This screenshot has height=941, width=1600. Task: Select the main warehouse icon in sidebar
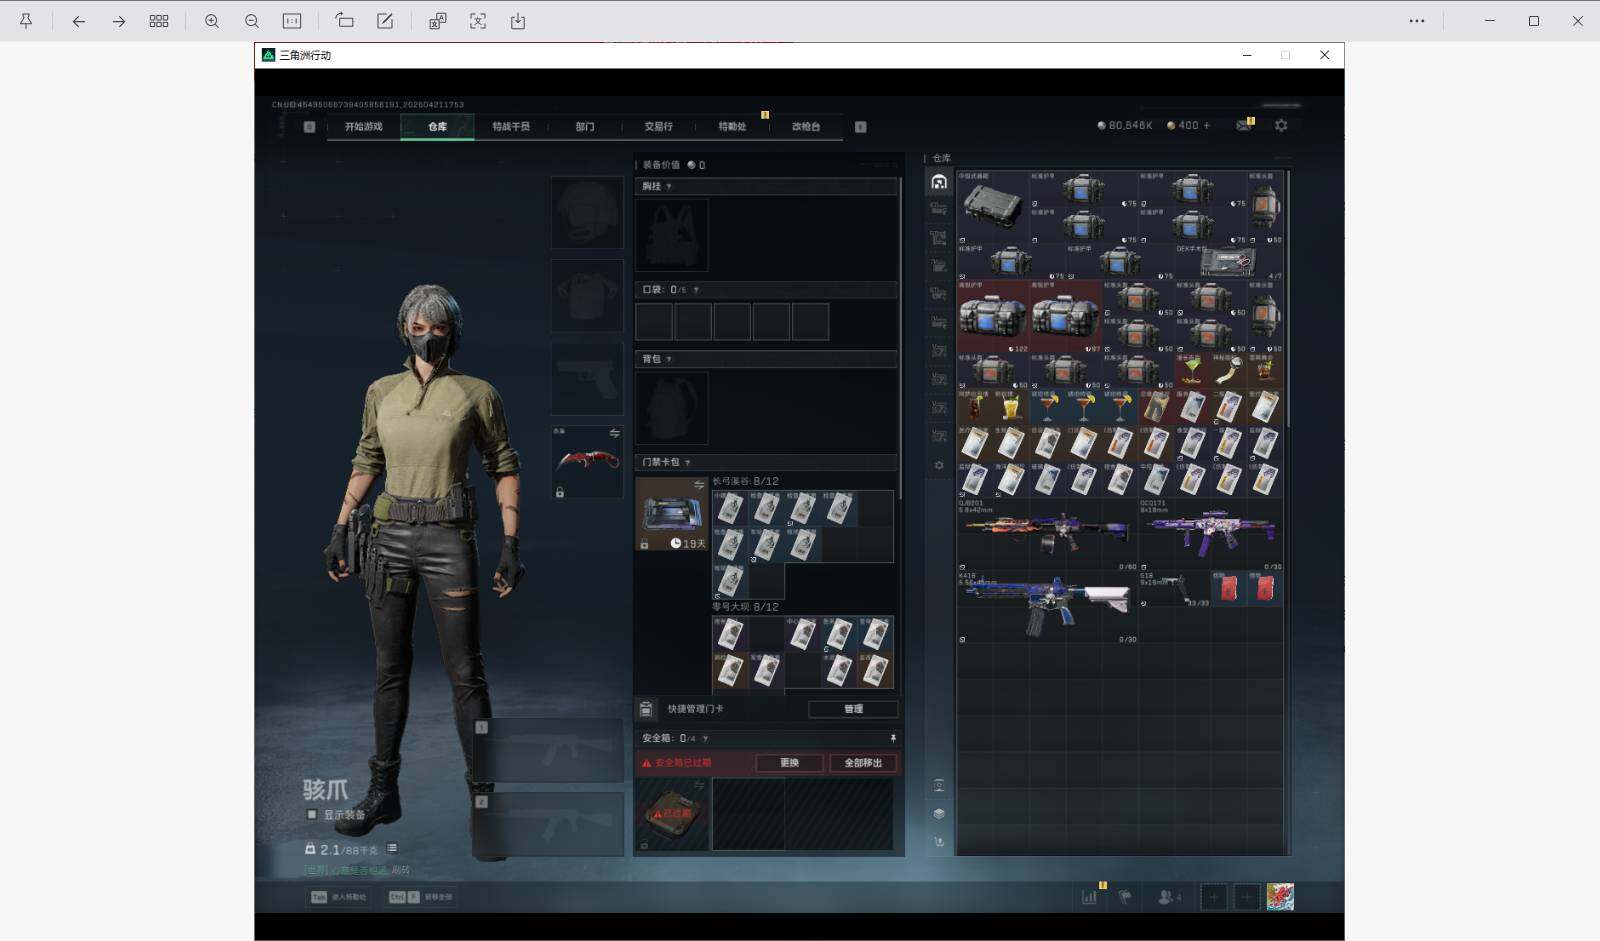coord(938,182)
